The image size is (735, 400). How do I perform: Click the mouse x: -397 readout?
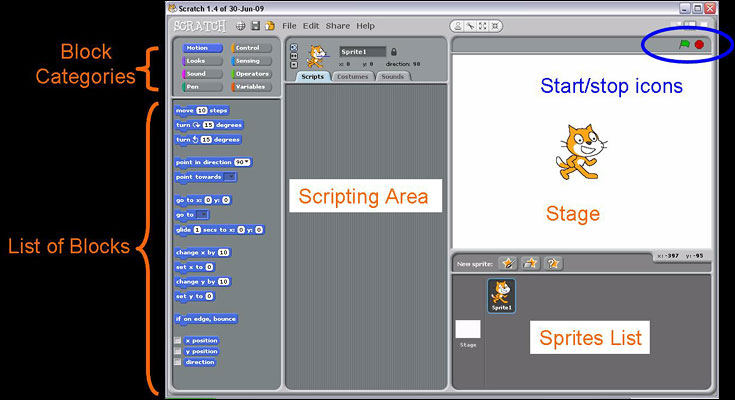[668, 256]
